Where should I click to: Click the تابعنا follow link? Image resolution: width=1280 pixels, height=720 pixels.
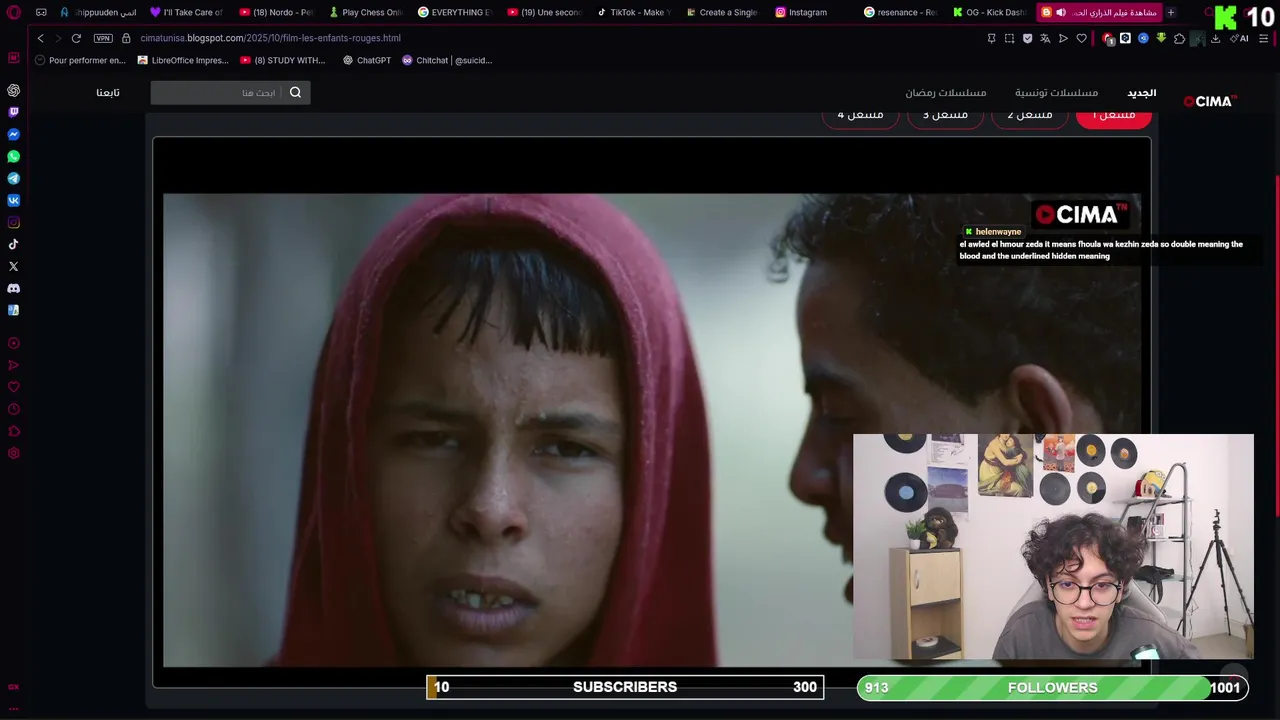[x=108, y=93]
